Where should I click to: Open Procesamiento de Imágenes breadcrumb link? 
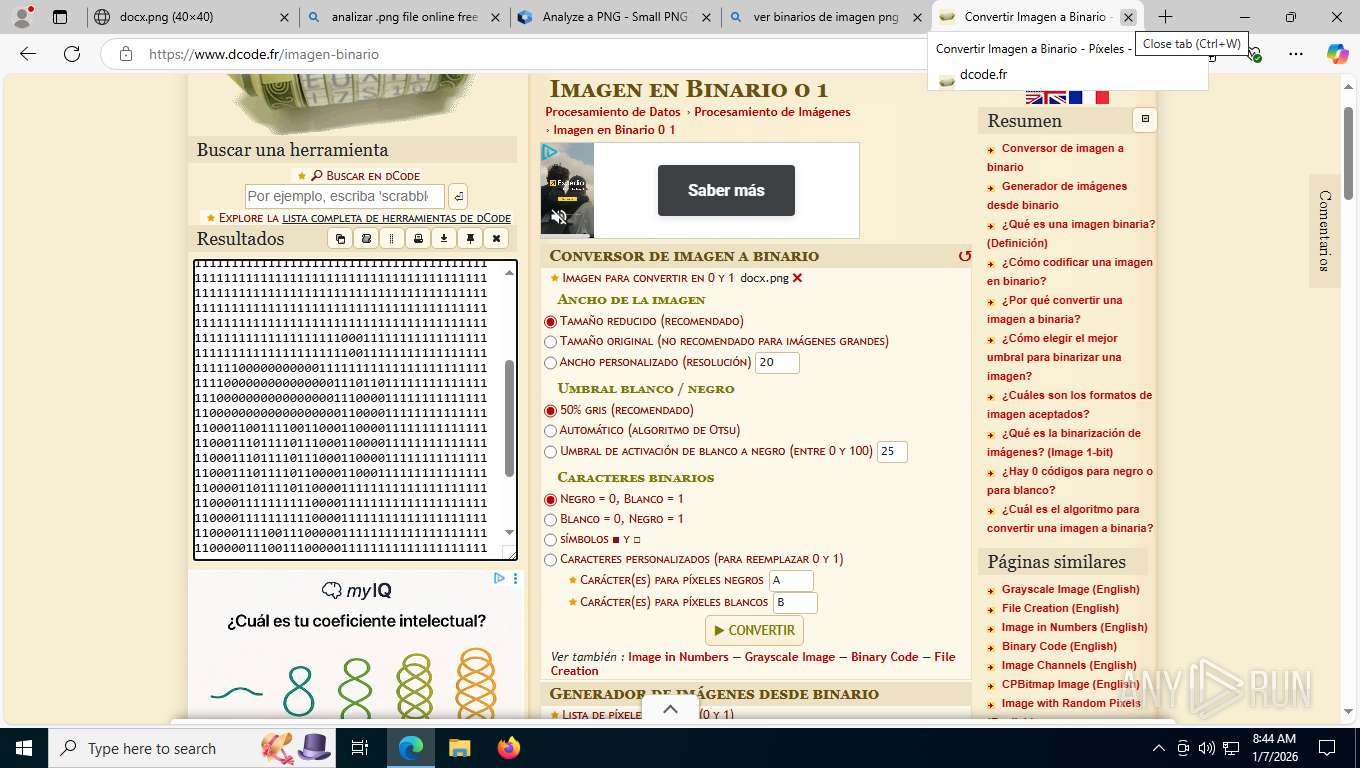(772, 112)
